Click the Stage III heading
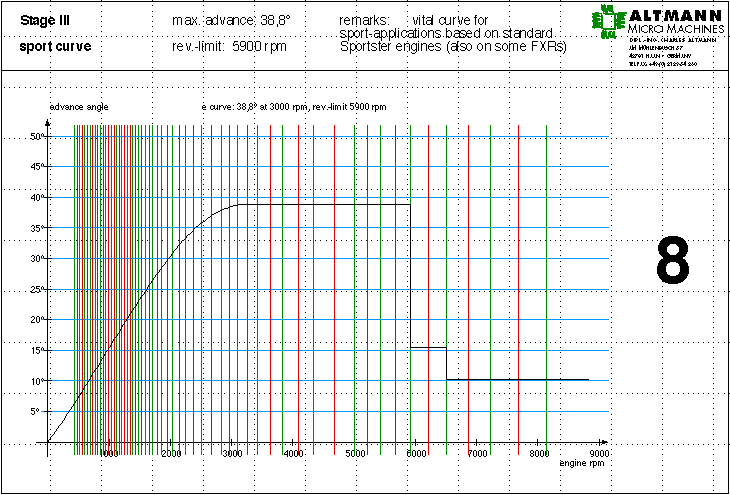Image resolution: width=730 pixels, height=495 pixels. tap(45, 20)
